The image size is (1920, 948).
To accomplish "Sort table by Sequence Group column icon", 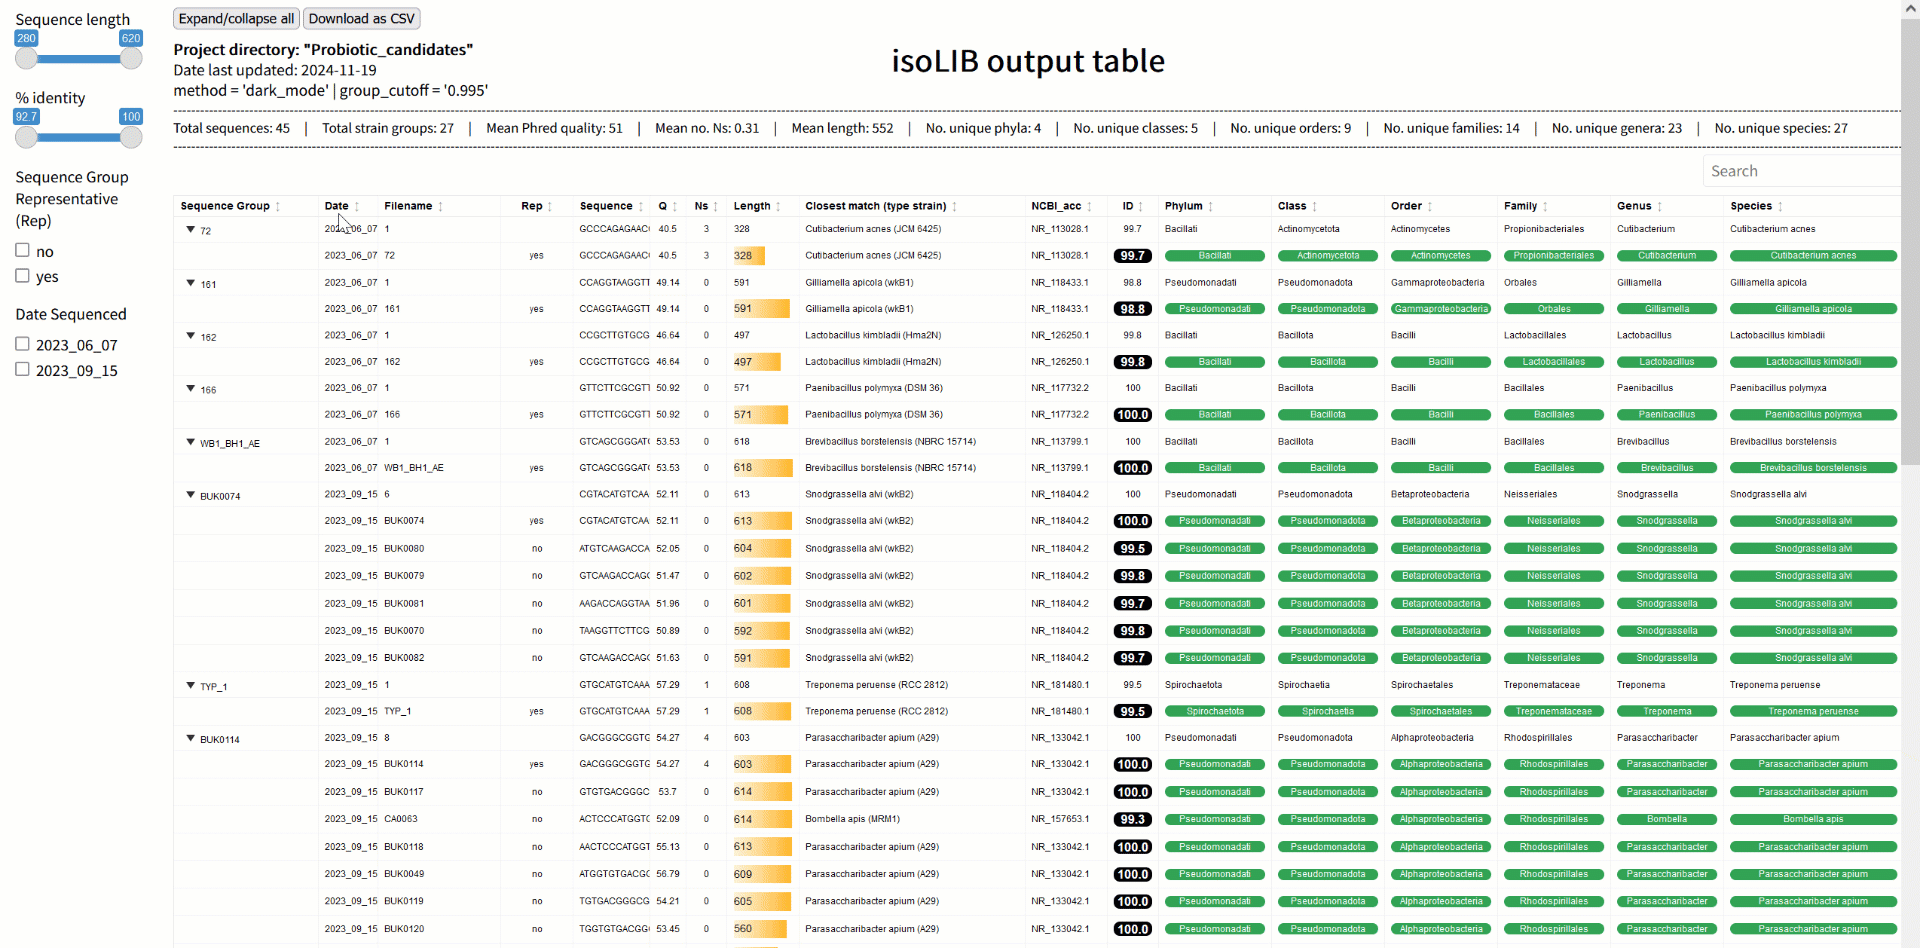I will 278,207.
